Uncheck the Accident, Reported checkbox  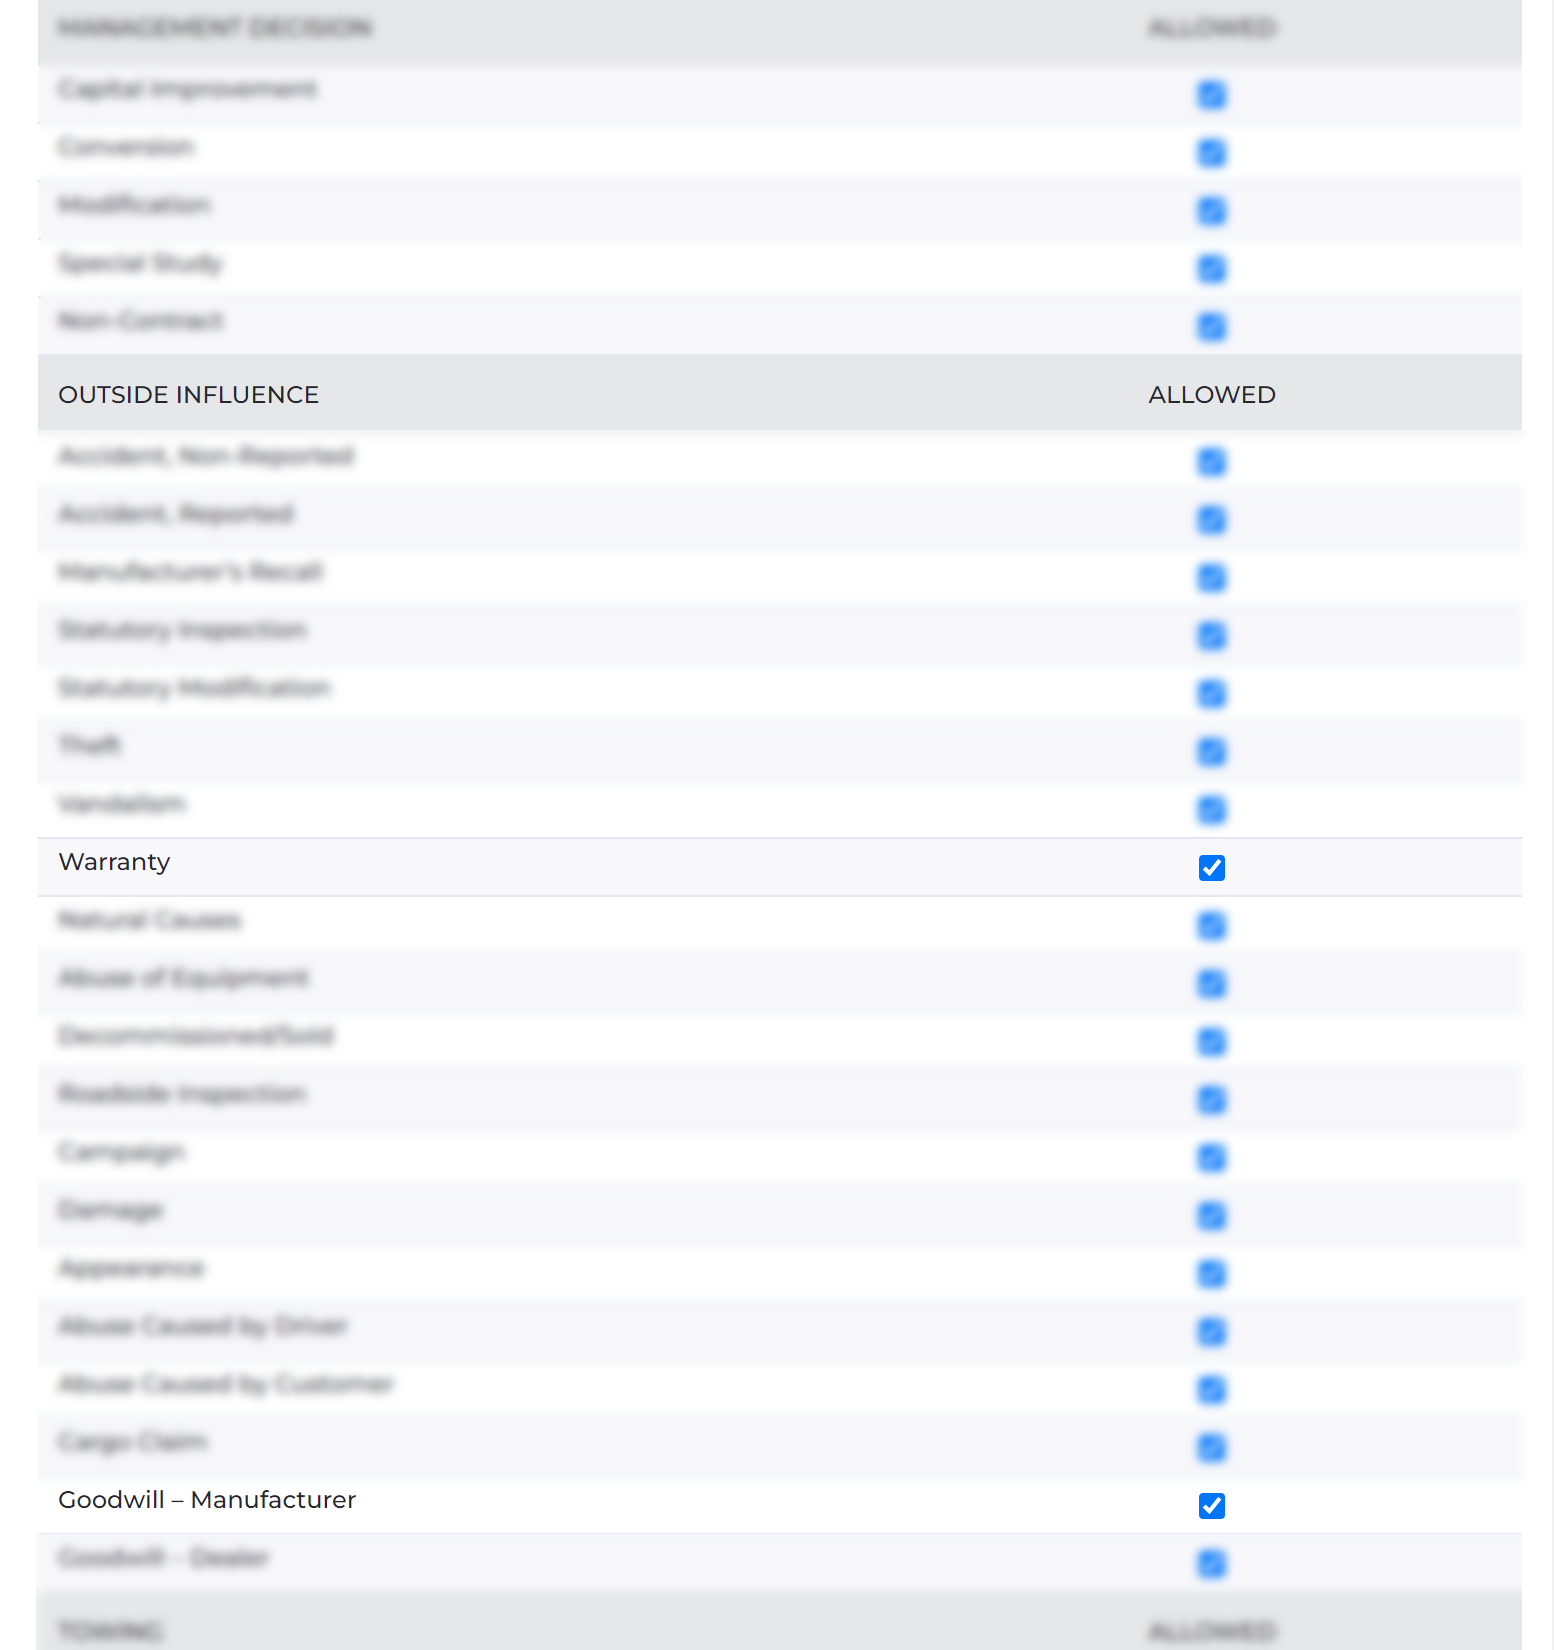[1211, 520]
